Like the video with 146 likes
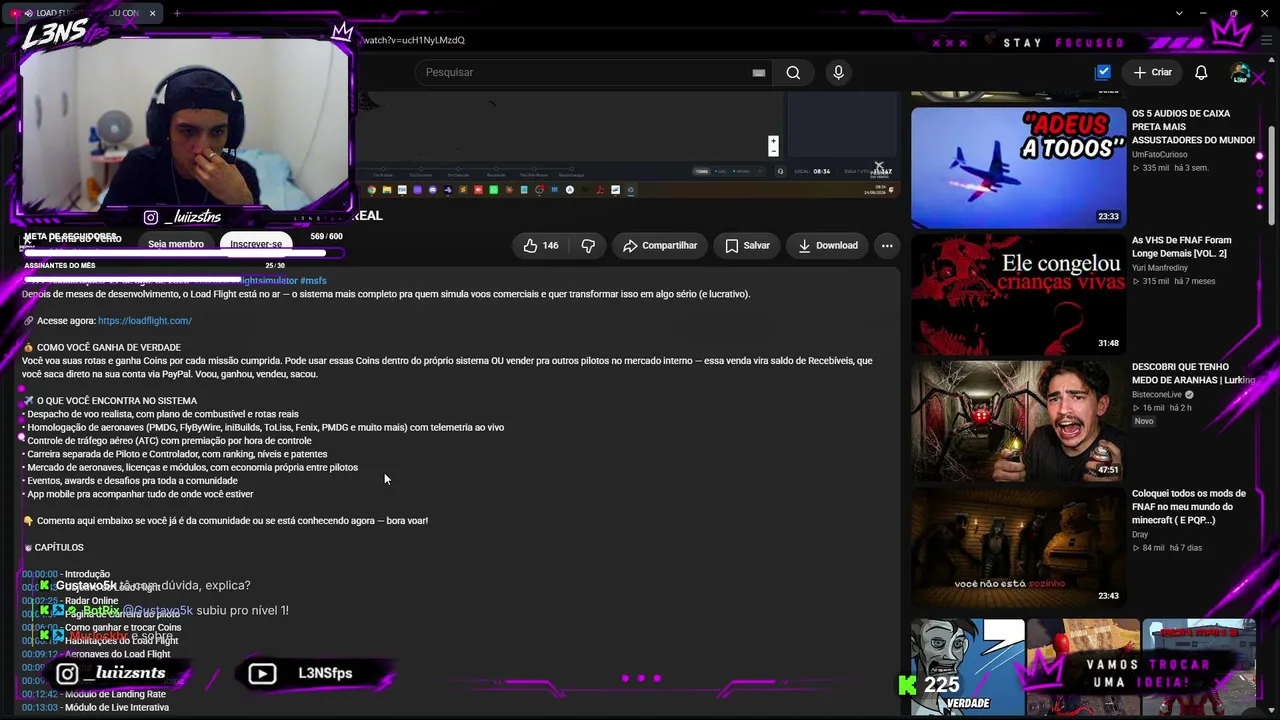 pyautogui.click(x=541, y=245)
